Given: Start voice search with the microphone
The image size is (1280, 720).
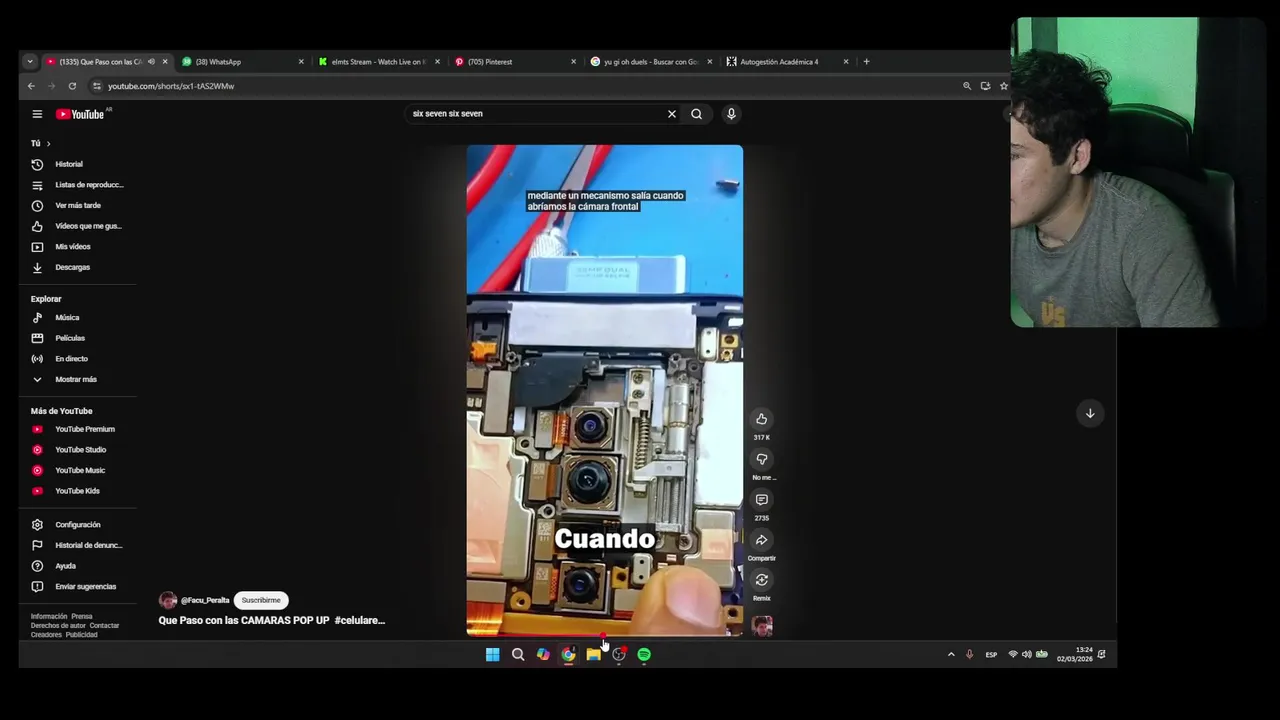Looking at the screenshot, I should [x=731, y=114].
